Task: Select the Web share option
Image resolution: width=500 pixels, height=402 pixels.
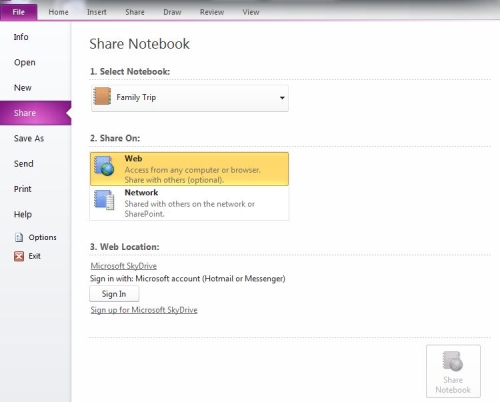Action: click(x=189, y=169)
